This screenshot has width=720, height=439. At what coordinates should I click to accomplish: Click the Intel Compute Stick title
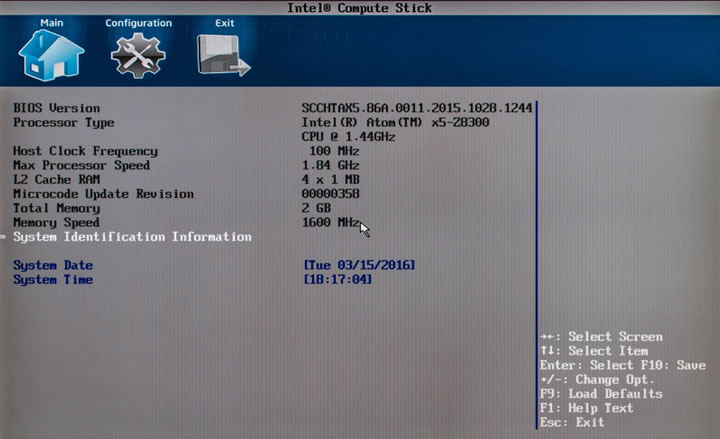click(x=359, y=8)
